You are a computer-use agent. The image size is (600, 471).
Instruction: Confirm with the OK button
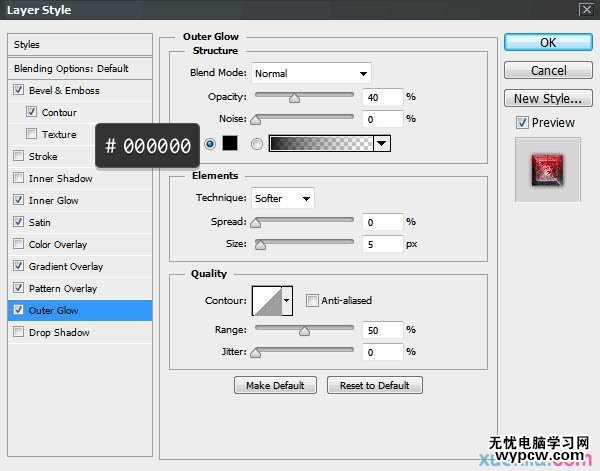tap(548, 42)
